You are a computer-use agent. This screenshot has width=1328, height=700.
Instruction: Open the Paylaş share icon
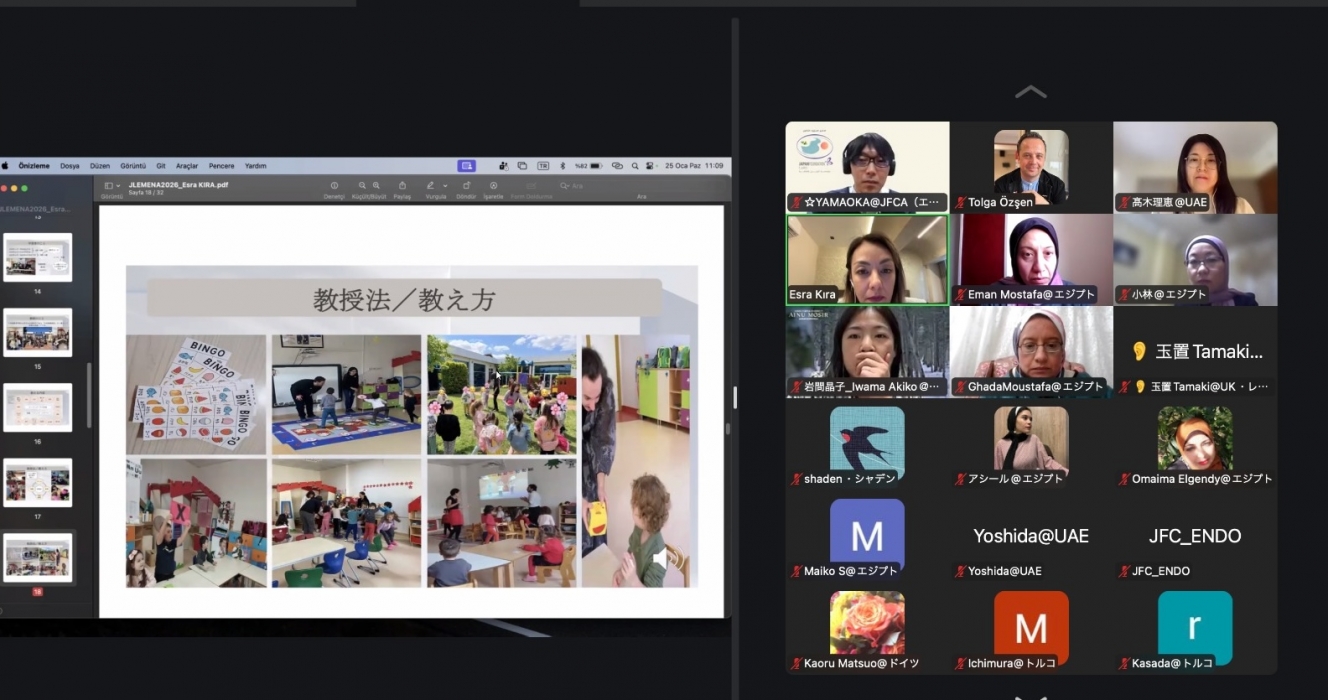coord(402,186)
